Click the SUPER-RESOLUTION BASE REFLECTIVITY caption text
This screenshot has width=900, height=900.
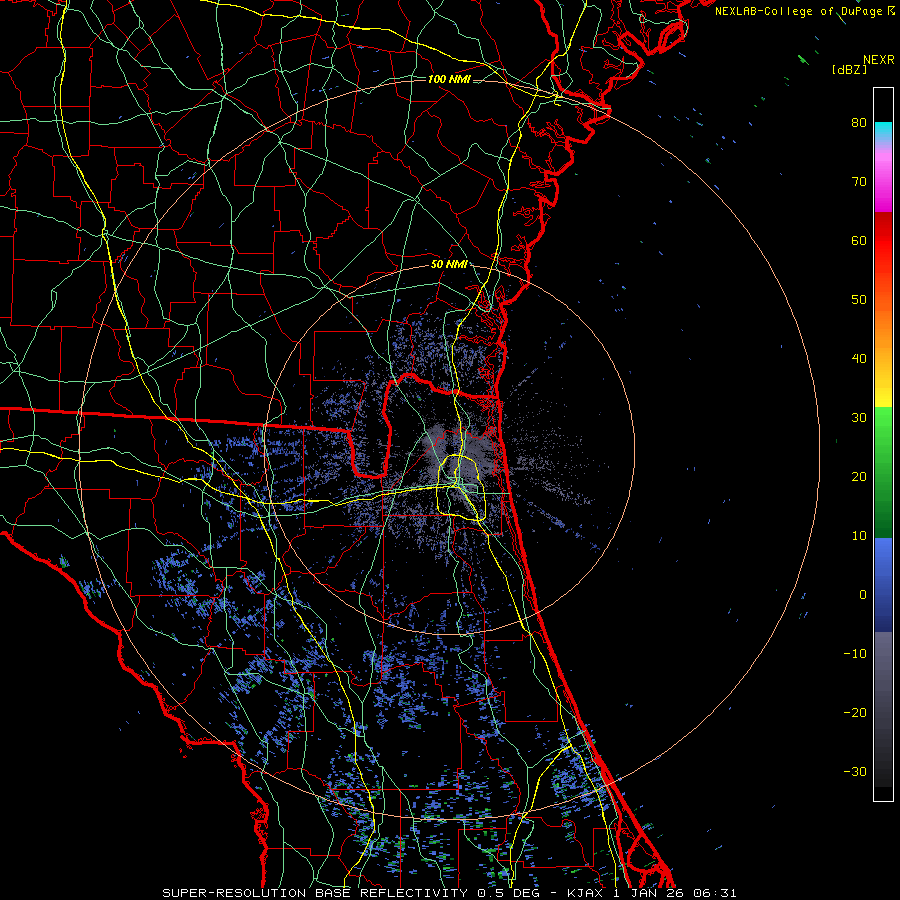coord(315,893)
